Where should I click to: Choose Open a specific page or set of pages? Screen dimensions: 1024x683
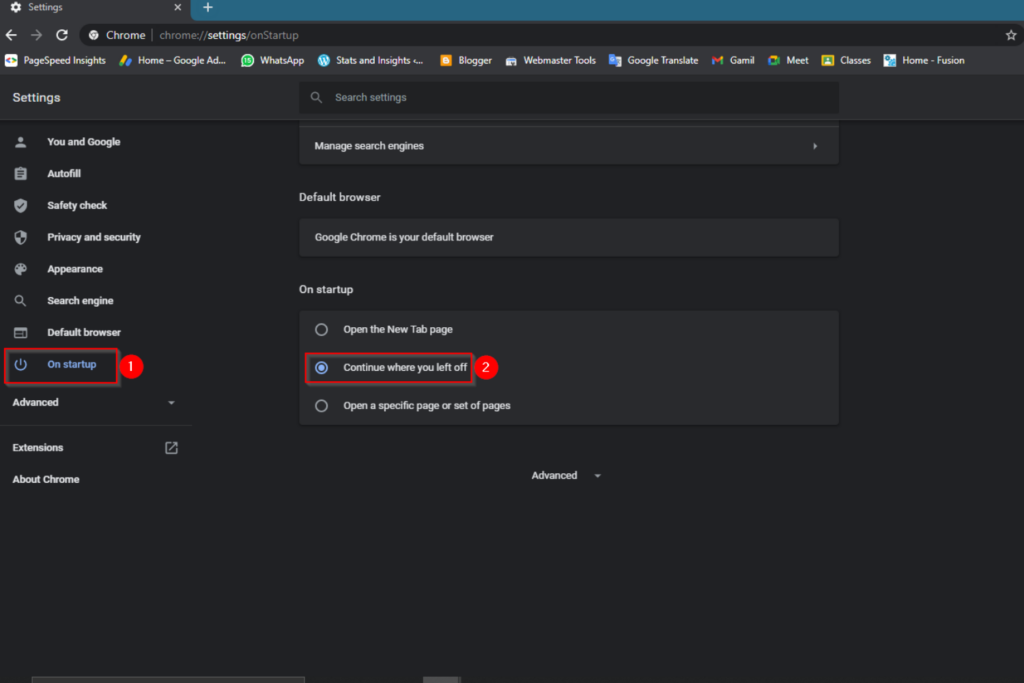(321, 405)
